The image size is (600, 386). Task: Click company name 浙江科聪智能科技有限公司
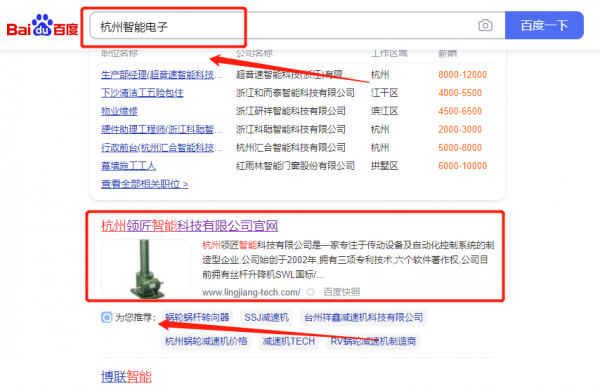tap(290, 129)
